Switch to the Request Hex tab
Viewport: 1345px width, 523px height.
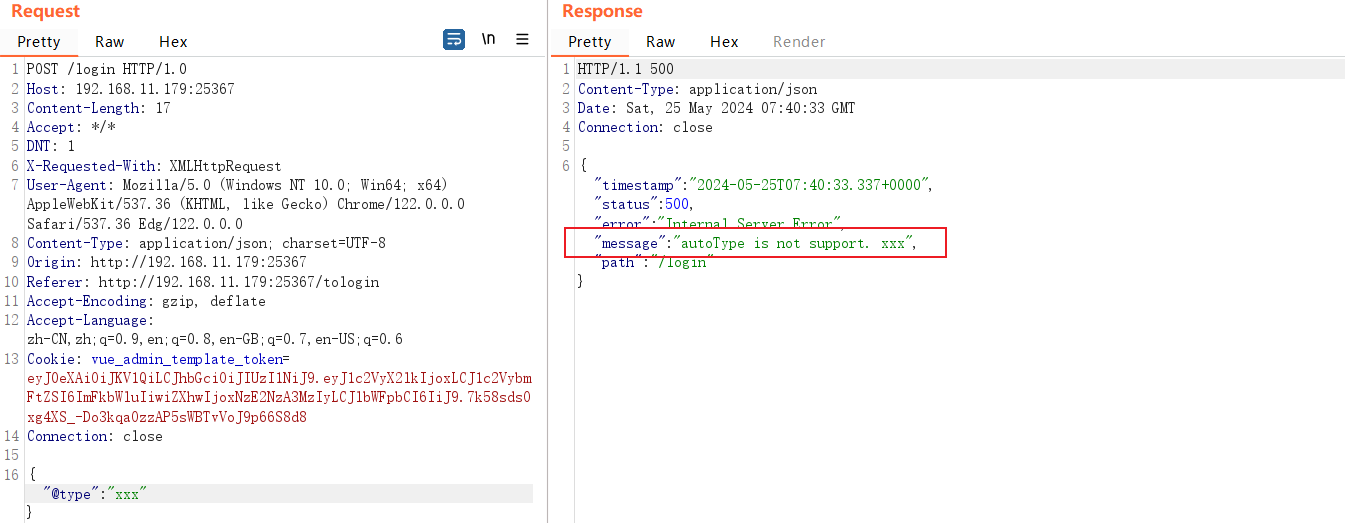(x=173, y=42)
